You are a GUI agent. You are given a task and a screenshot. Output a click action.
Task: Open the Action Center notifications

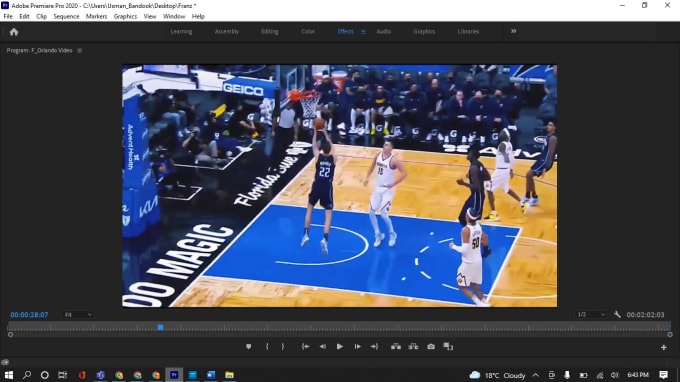[x=664, y=375]
